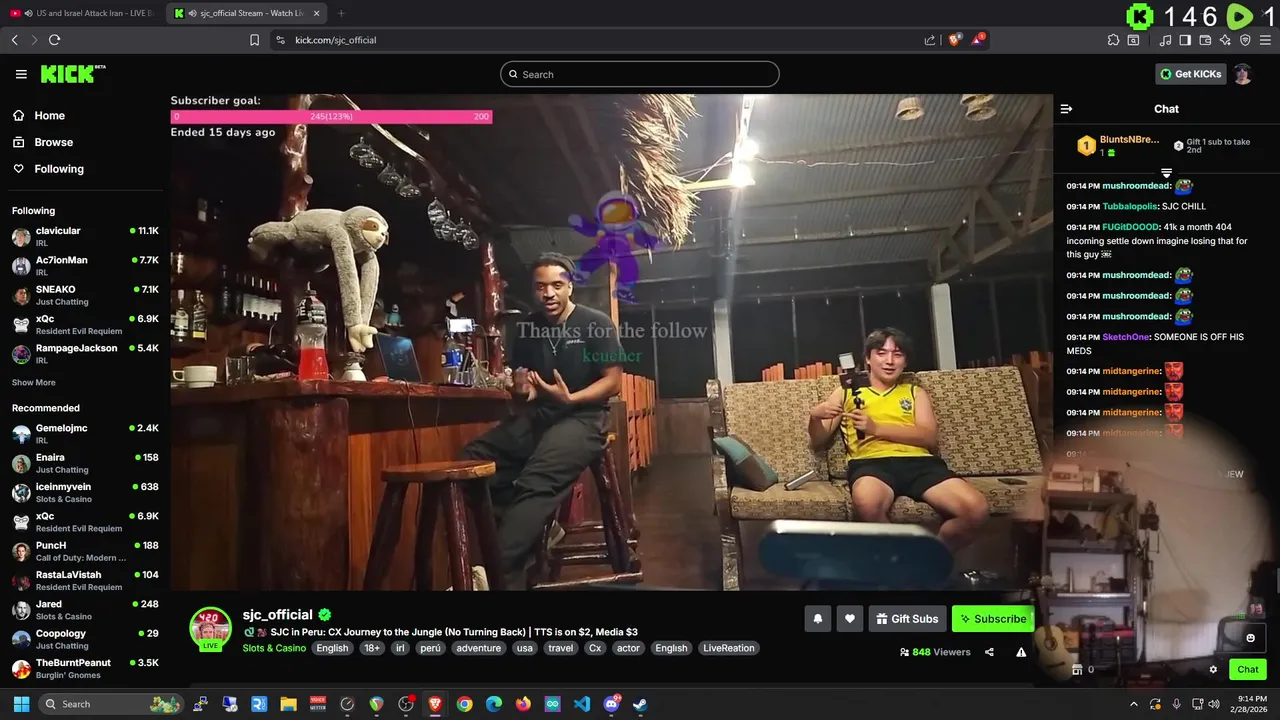Screen dimensions: 1280x720
Task: Click the subscriber goal progress bar
Action: click(331, 117)
